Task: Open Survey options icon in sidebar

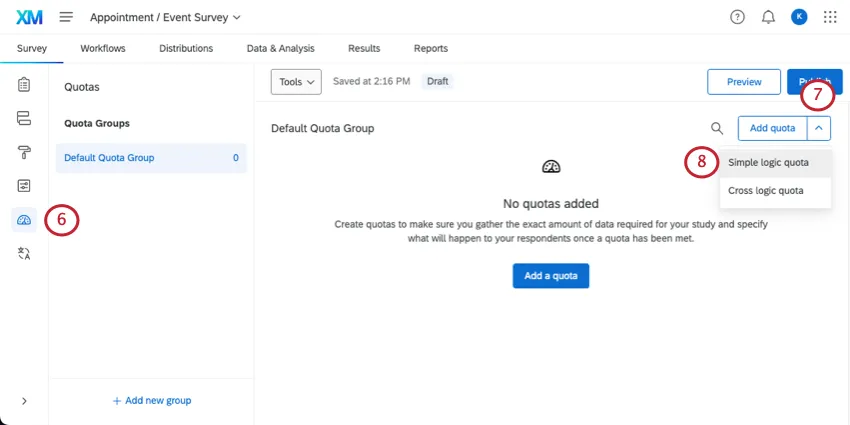Action: [x=24, y=186]
